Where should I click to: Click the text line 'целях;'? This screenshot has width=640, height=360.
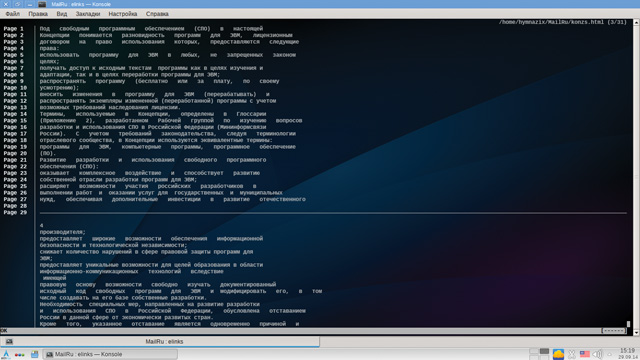pyautogui.click(x=49, y=62)
